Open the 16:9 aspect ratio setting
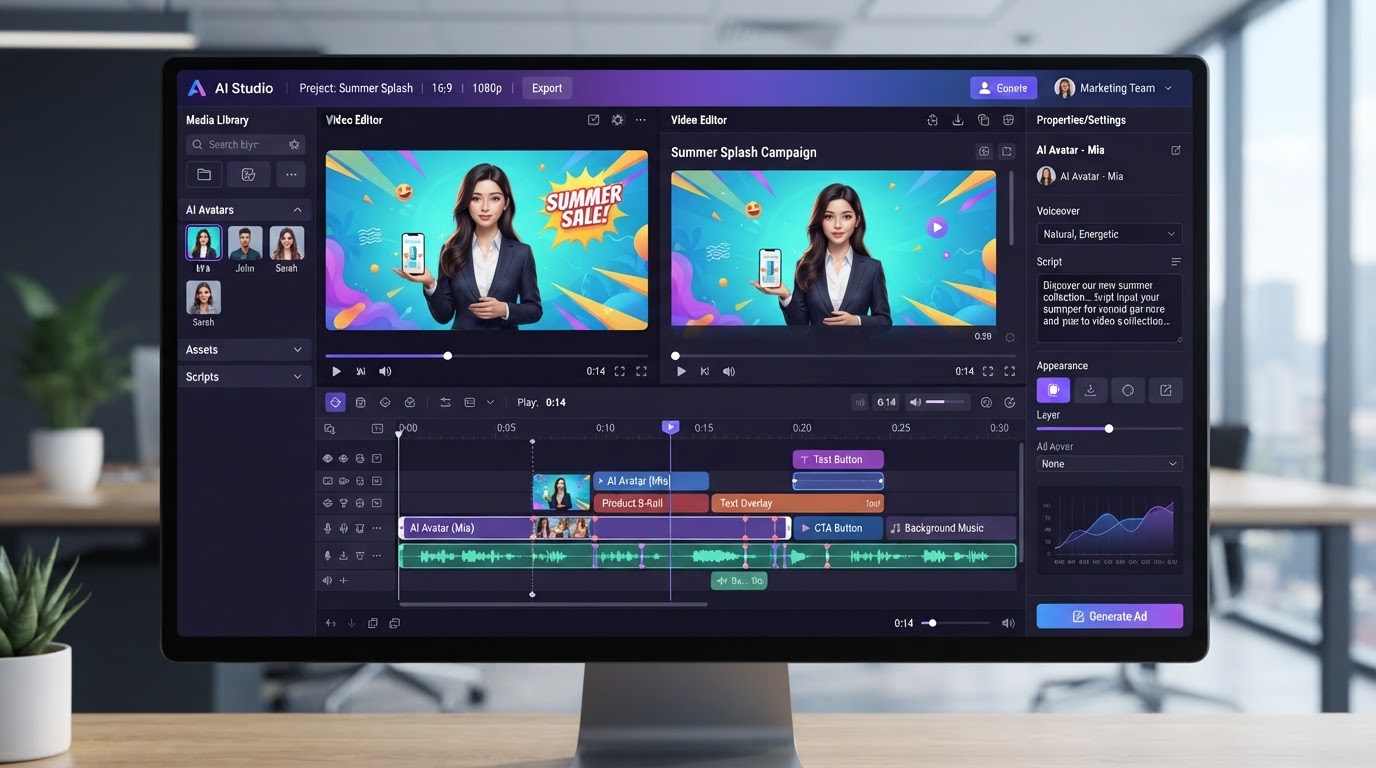 coord(442,88)
